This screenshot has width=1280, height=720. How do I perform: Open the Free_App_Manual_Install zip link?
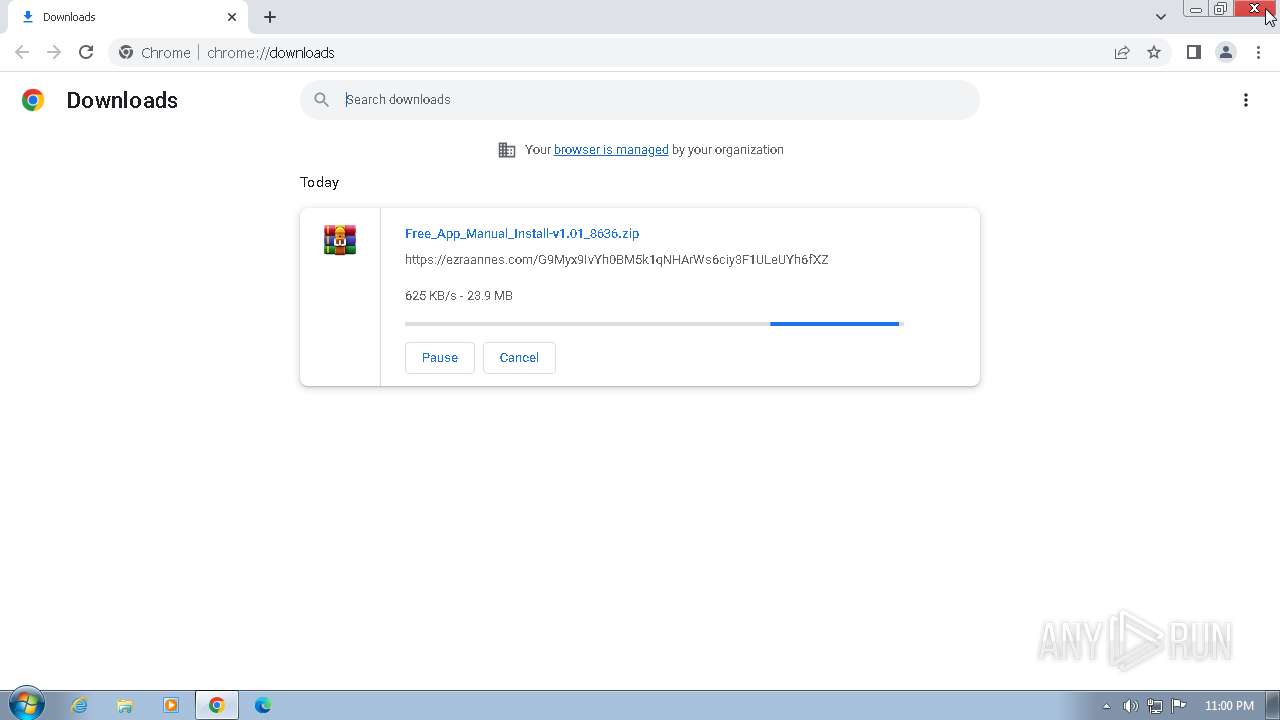[x=522, y=233]
